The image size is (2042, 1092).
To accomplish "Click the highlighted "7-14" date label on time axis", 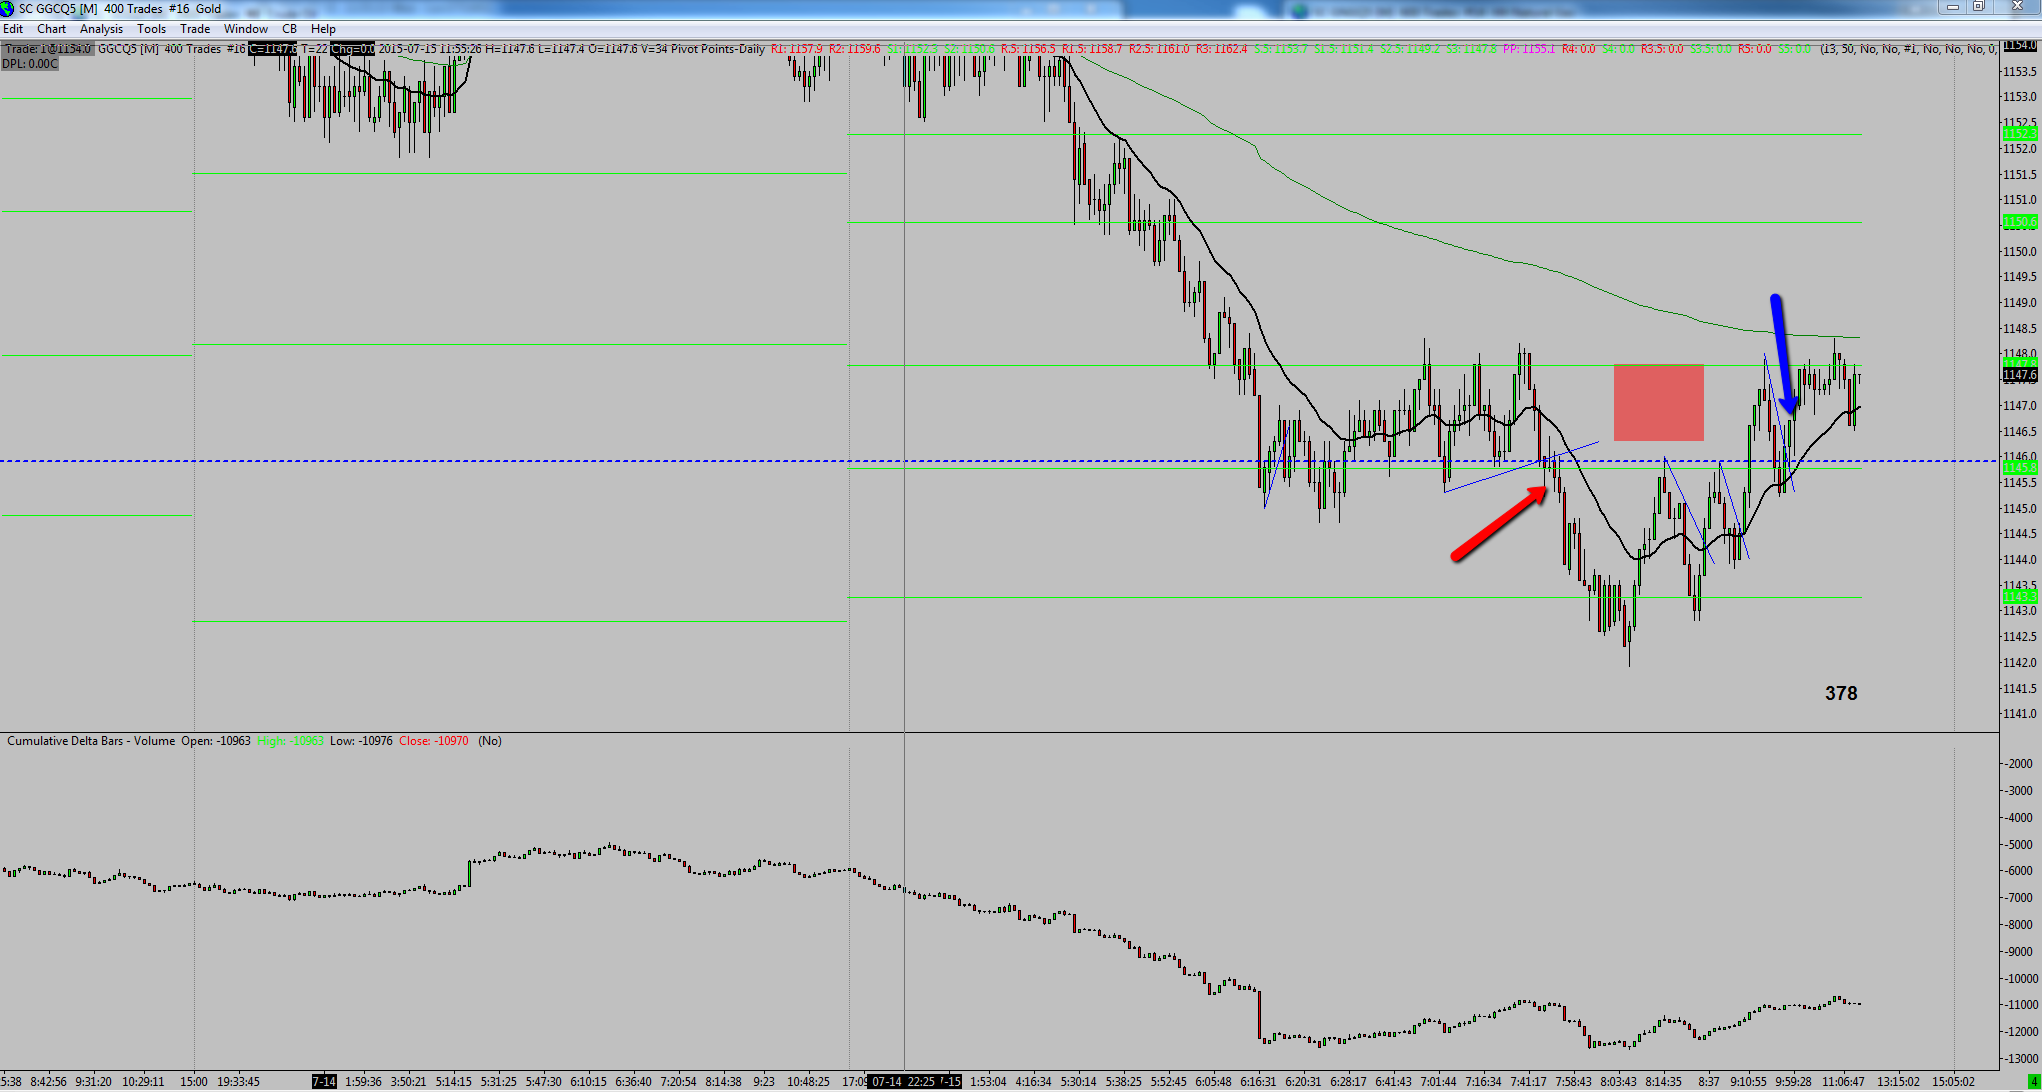I will tap(324, 1082).
